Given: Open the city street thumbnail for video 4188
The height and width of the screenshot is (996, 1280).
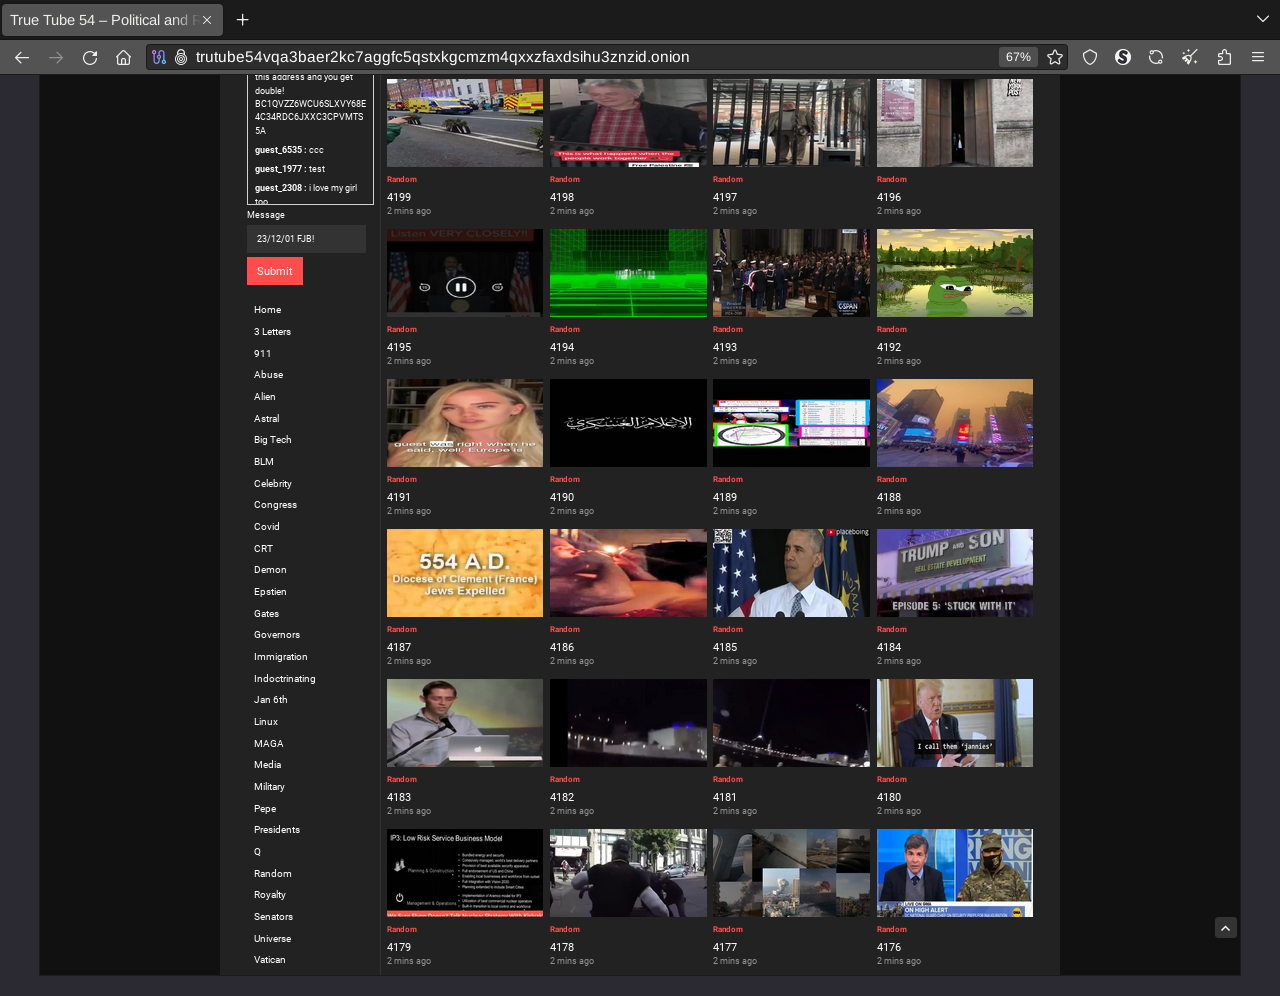Looking at the screenshot, I should [x=955, y=423].
